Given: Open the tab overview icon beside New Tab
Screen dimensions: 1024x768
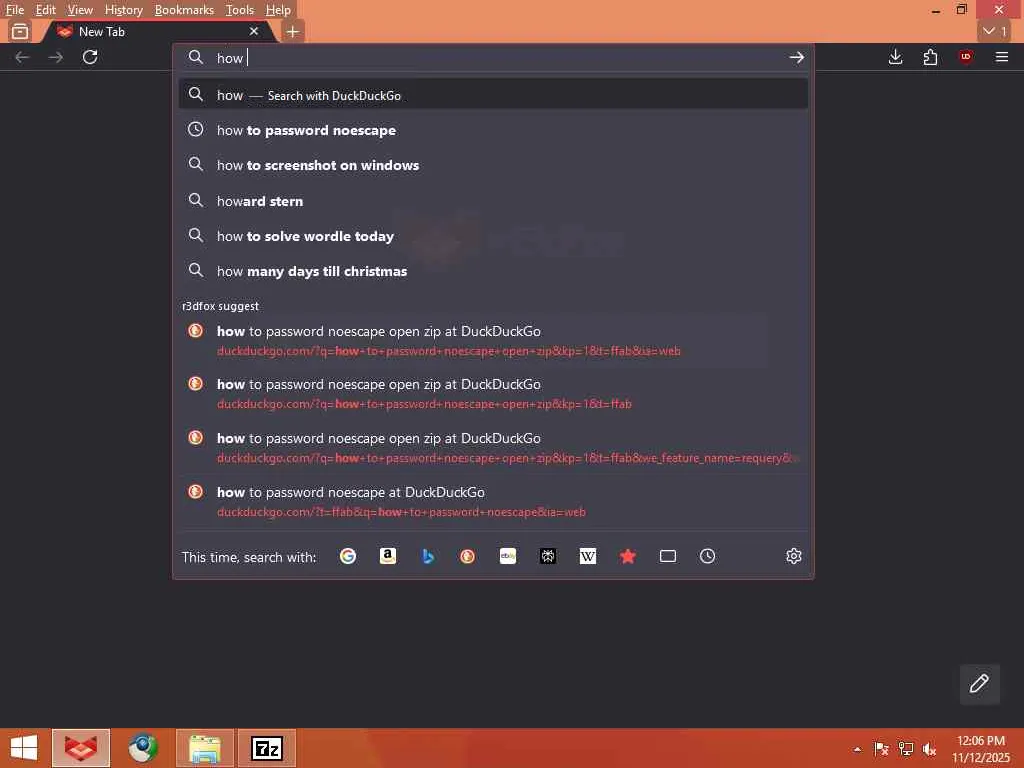Looking at the screenshot, I should click(x=20, y=31).
